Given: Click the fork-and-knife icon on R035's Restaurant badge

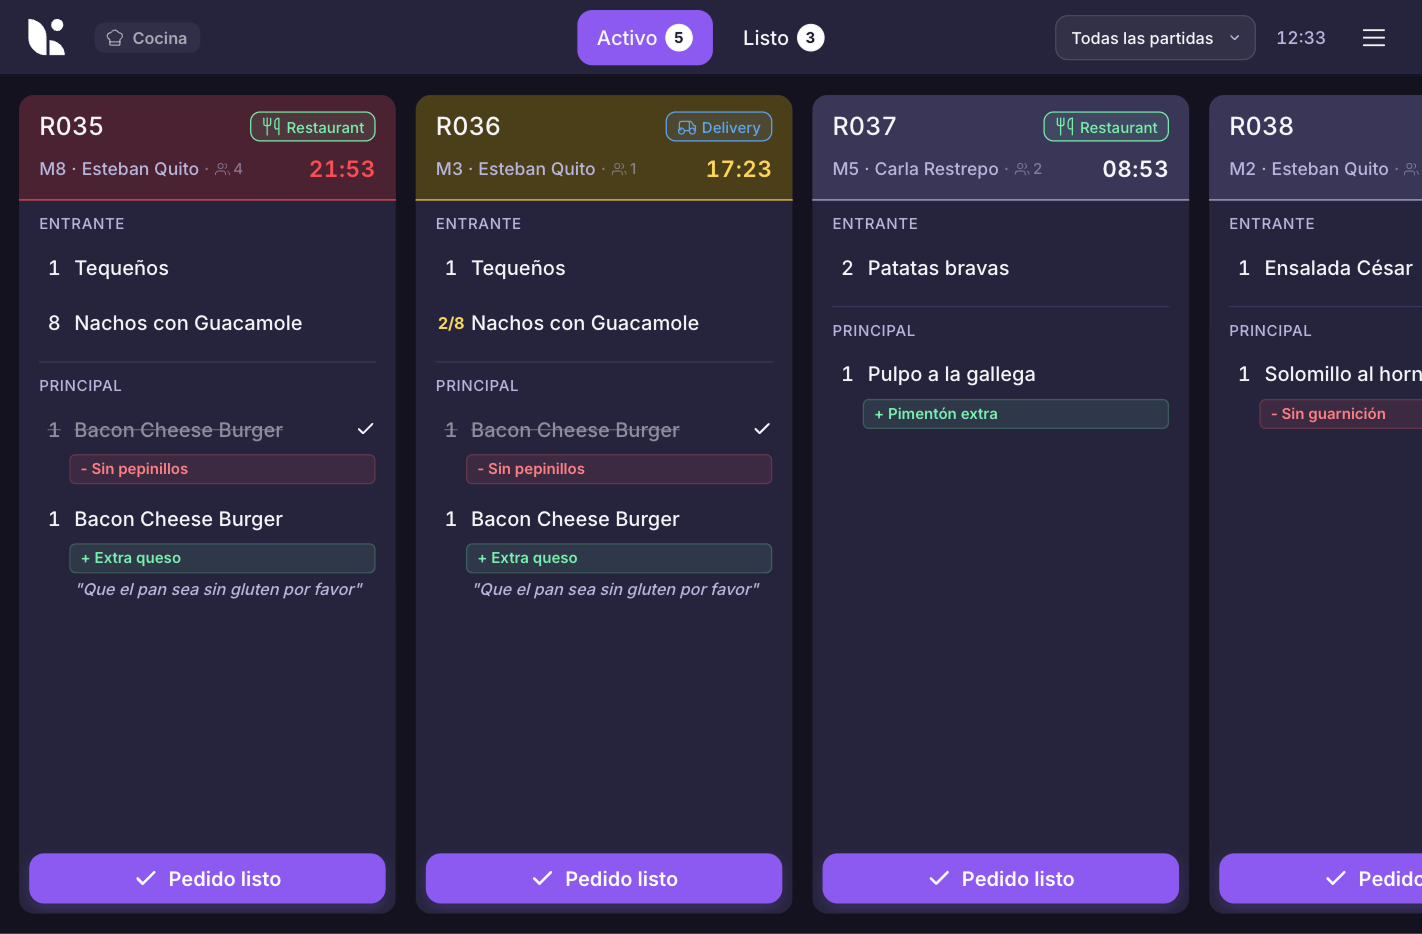Looking at the screenshot, I should 271,127.
